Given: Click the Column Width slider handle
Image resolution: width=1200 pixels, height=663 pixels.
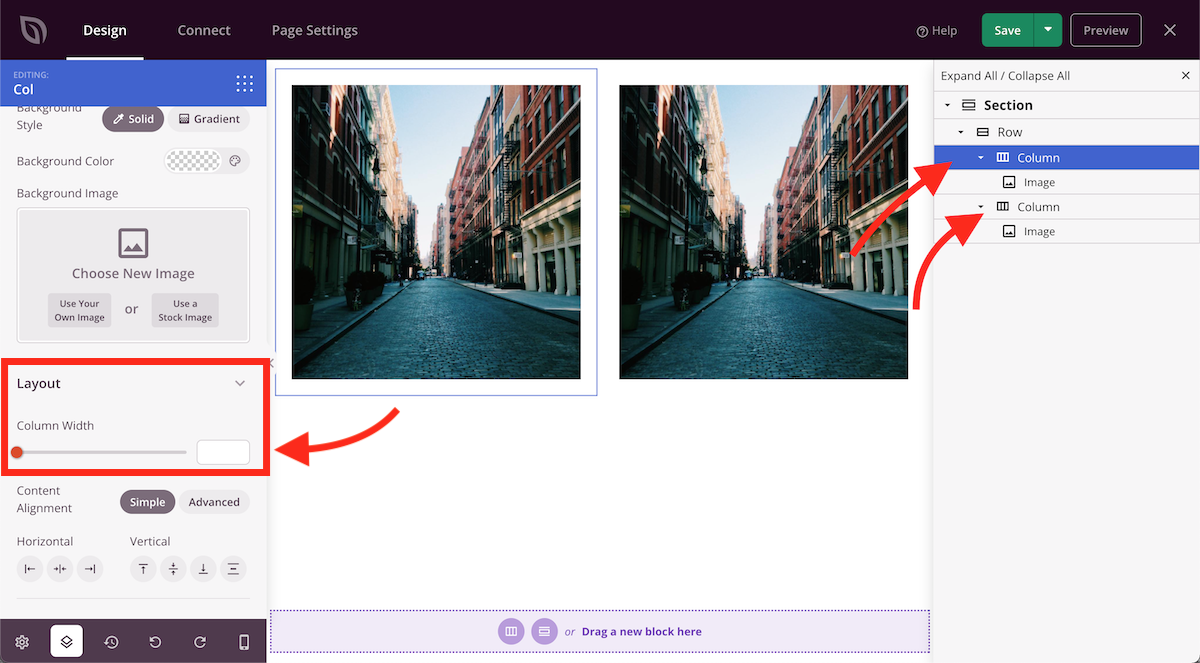Looking at the screenshot, I should tap(17, 452).
